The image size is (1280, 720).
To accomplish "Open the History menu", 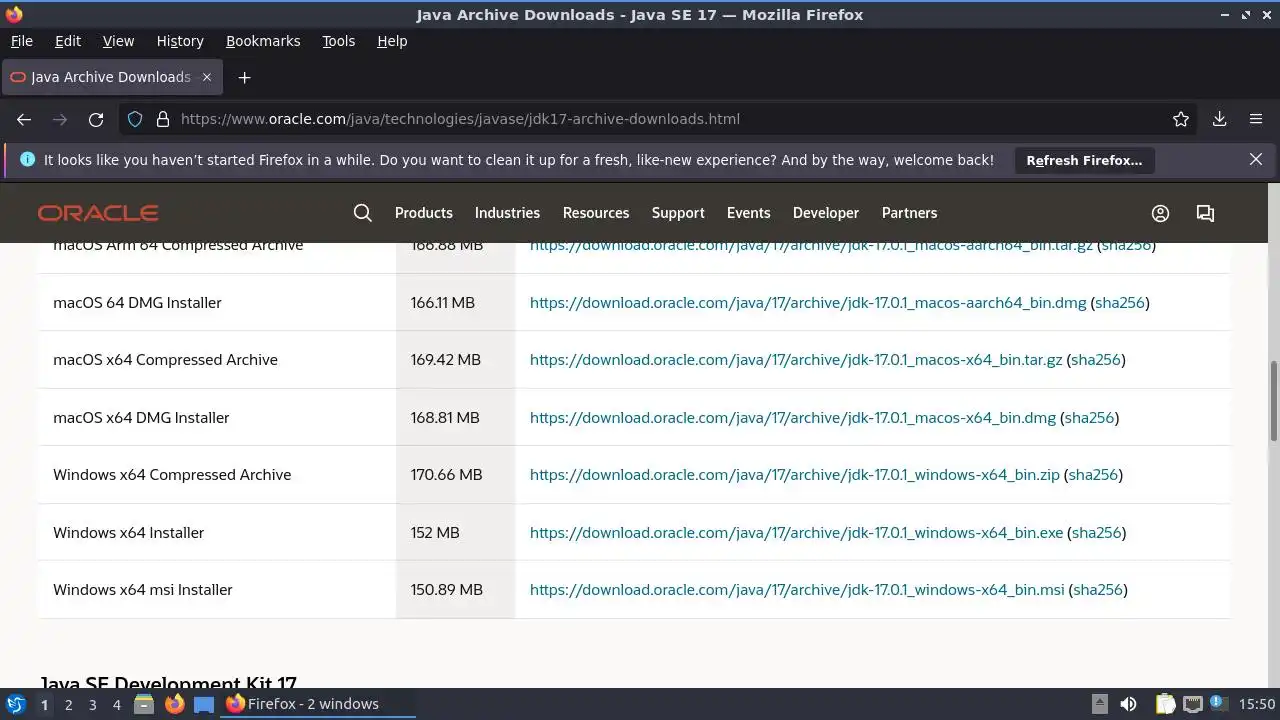I will click(180, 41).
